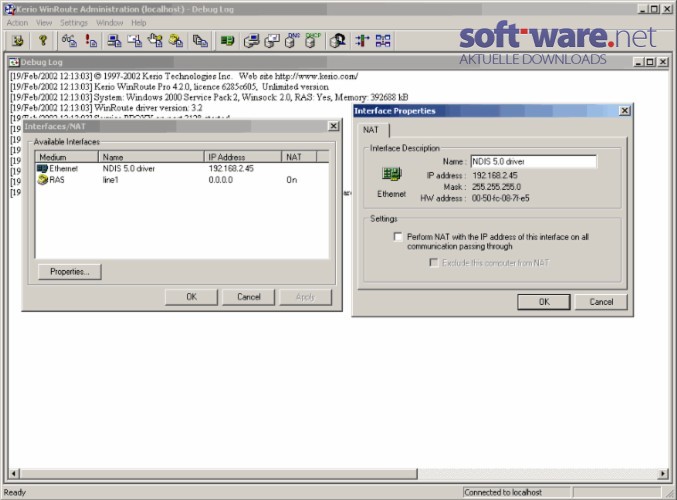
Task: Open the port mapping toolbar icon
Action: tap(383, 41)
